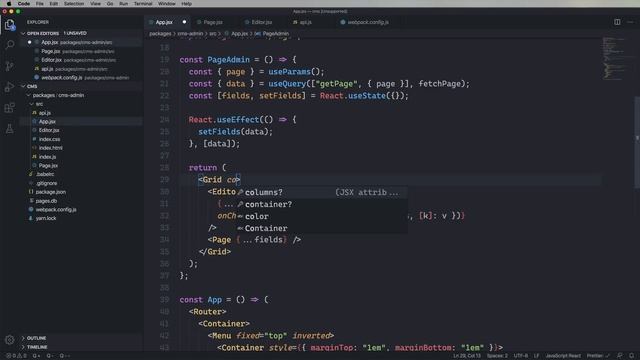Collapse the packages / cms-admin folder
The height and width of the screenshot is (360, 640).
coord(28,95)
